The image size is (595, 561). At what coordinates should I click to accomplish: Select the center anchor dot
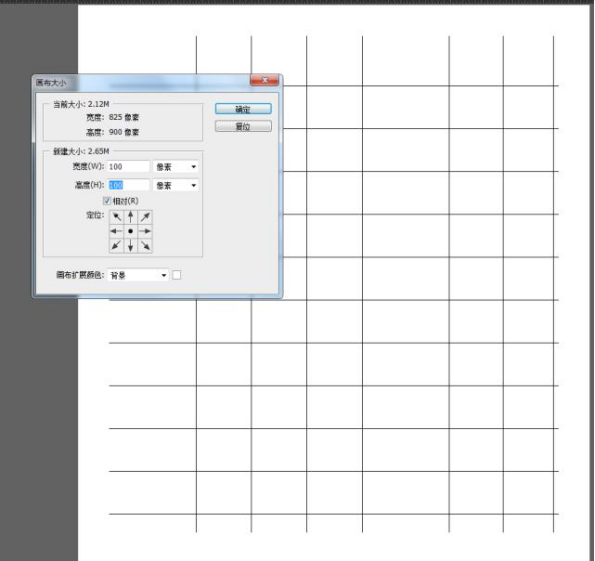click(x=131, y=231)
